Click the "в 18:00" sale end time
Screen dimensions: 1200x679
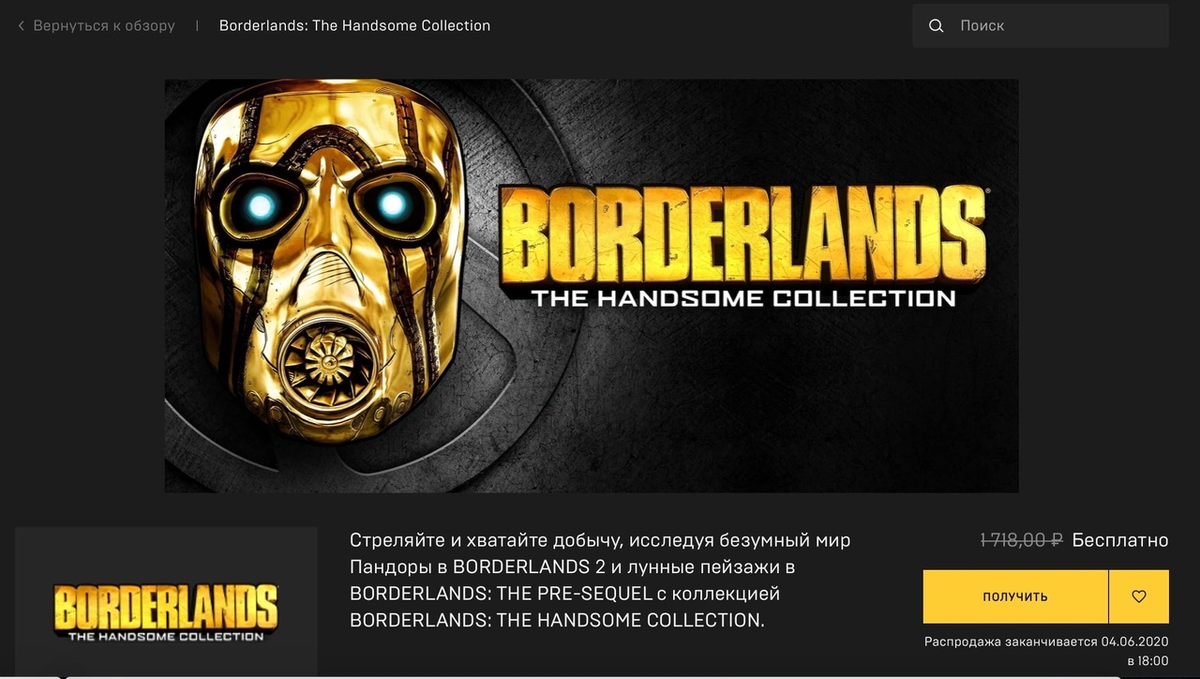pyautogui.click(x=1147, y=661)
